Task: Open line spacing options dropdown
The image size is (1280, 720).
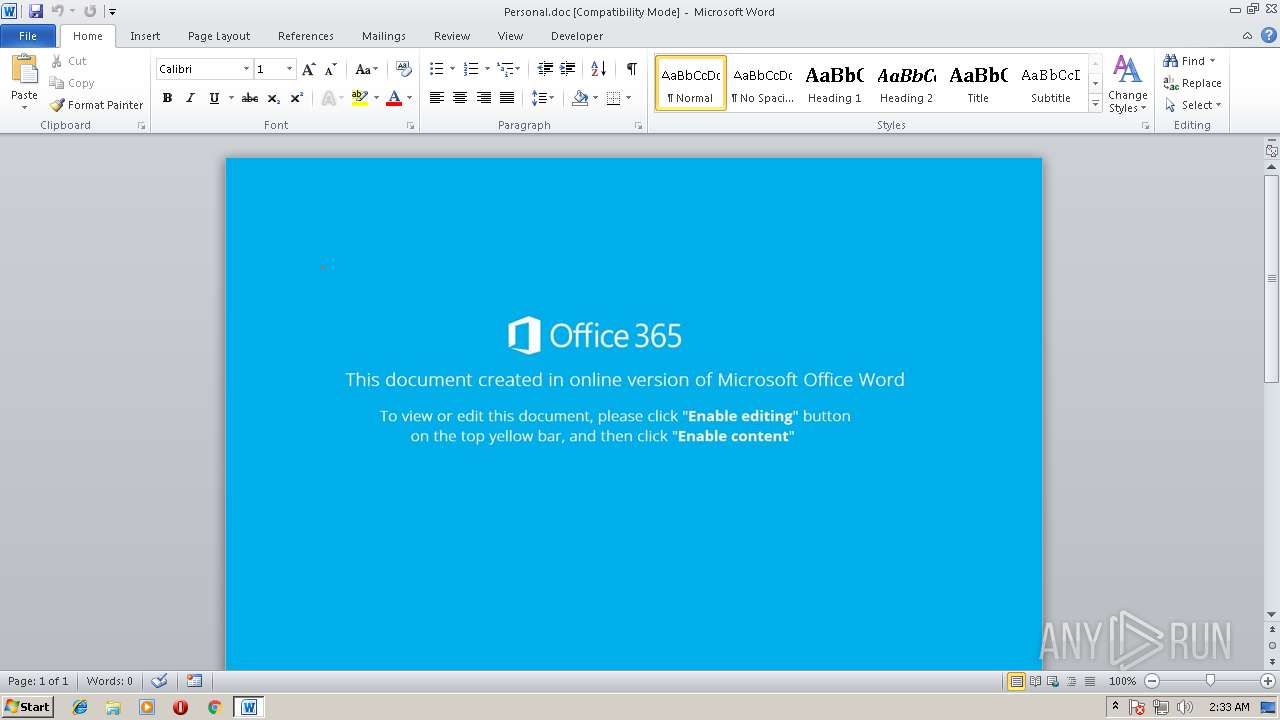Action: click(x=543, y=98)
